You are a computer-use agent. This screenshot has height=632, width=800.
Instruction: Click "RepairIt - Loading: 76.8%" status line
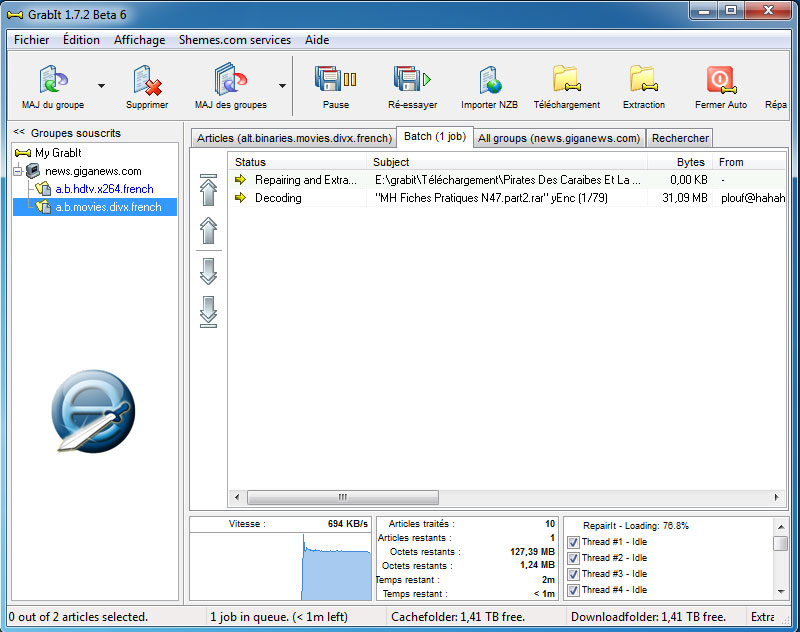point(636,525)
